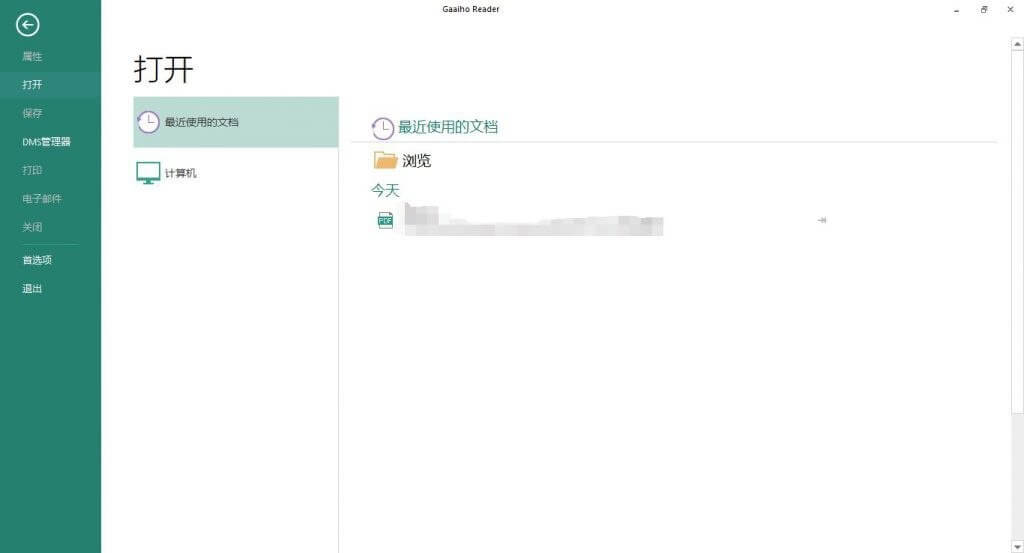Choose 打印 (Print) from the sidebar
This screenshot has width=1024, height=553.
pos(32,170)
